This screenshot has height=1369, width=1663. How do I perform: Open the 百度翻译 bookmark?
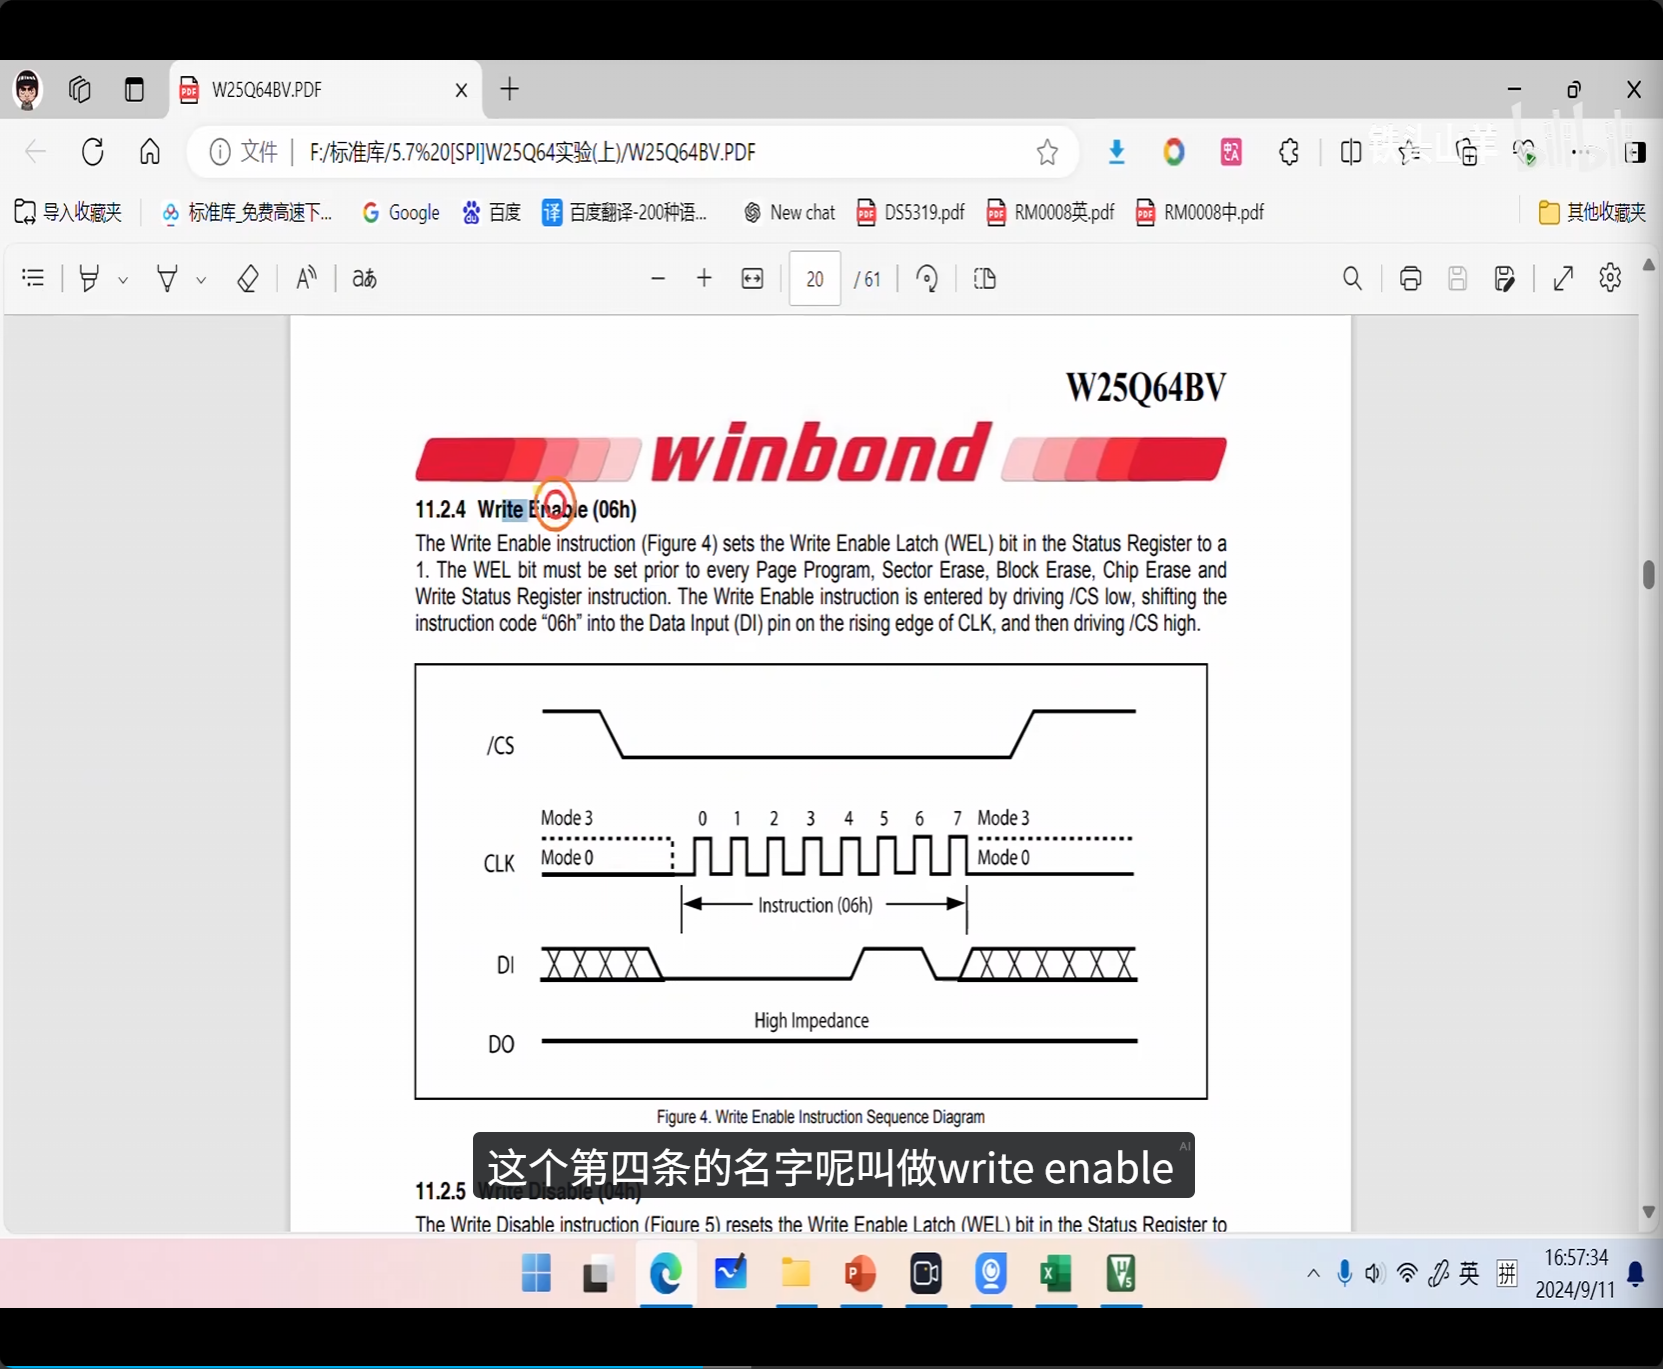pos(625,212)
